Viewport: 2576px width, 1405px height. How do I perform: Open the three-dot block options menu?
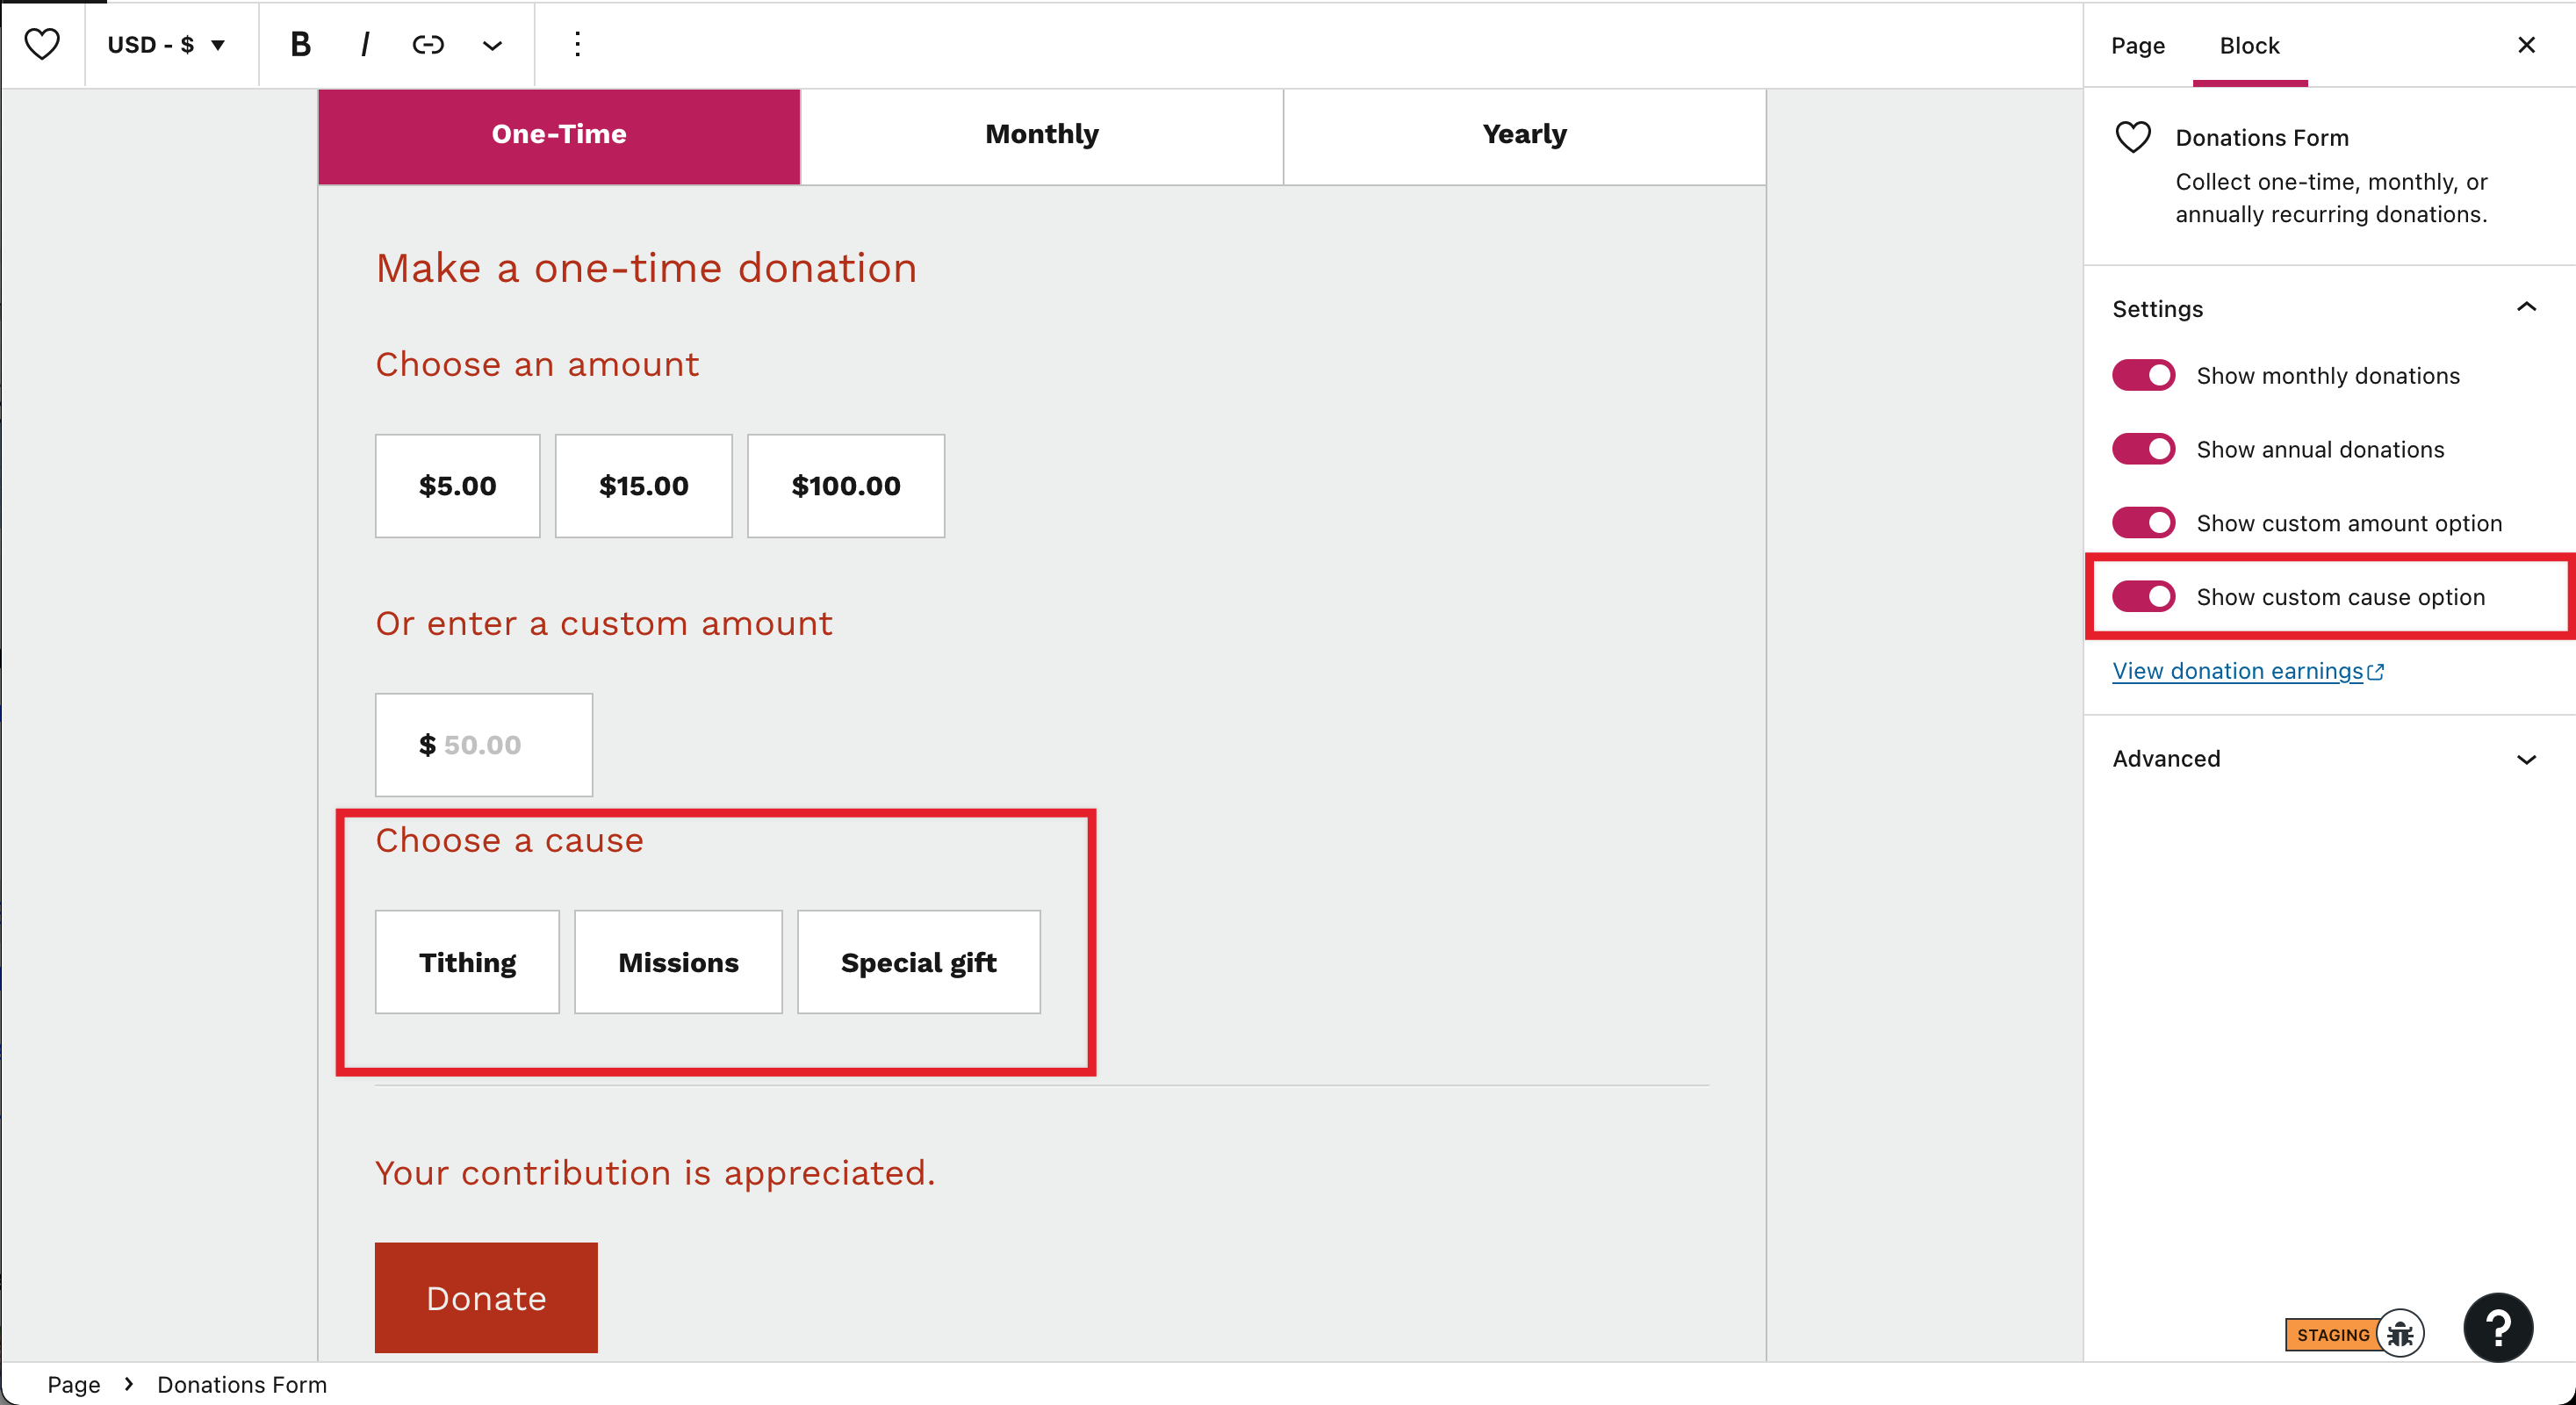(577, 45)
